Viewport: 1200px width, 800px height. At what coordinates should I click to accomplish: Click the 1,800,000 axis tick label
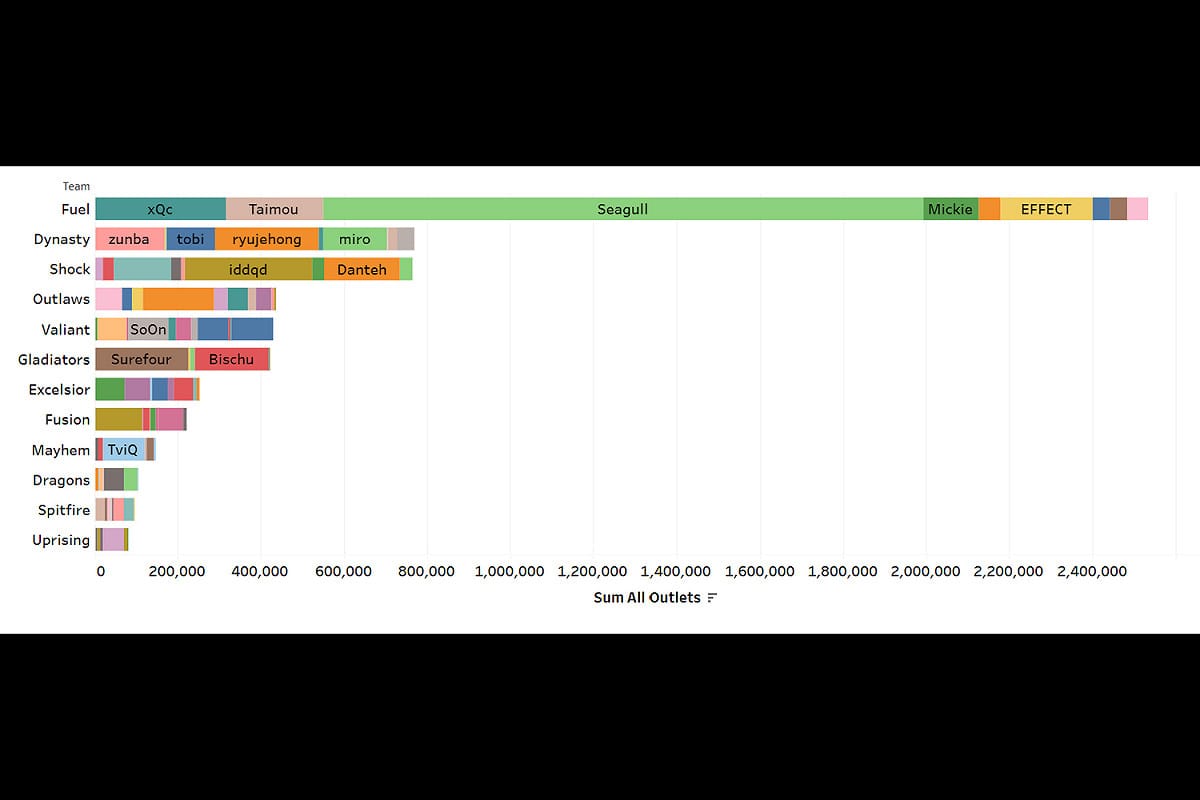(843, 571)
